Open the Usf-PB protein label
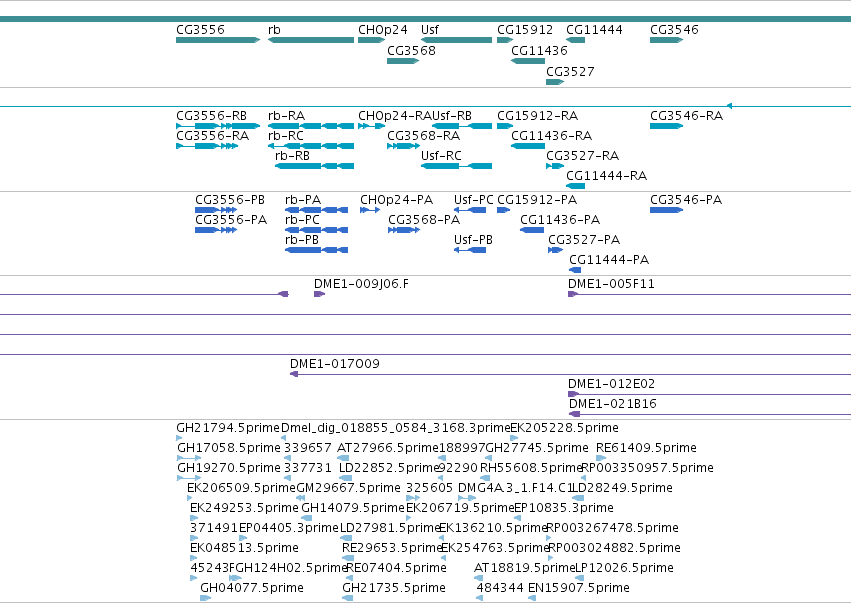The width and height of the screenshot is (851, 603). pos(473,240)
